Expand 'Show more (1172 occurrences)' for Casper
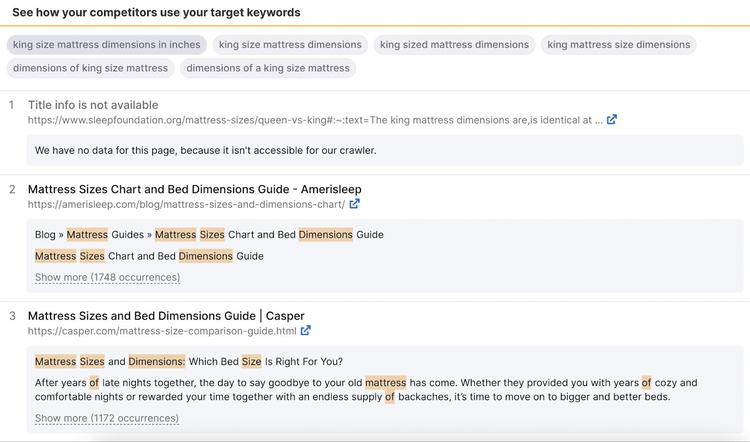The width and height of the screenshot is (750, 442). pyautogui.click(x=107, y=418)
